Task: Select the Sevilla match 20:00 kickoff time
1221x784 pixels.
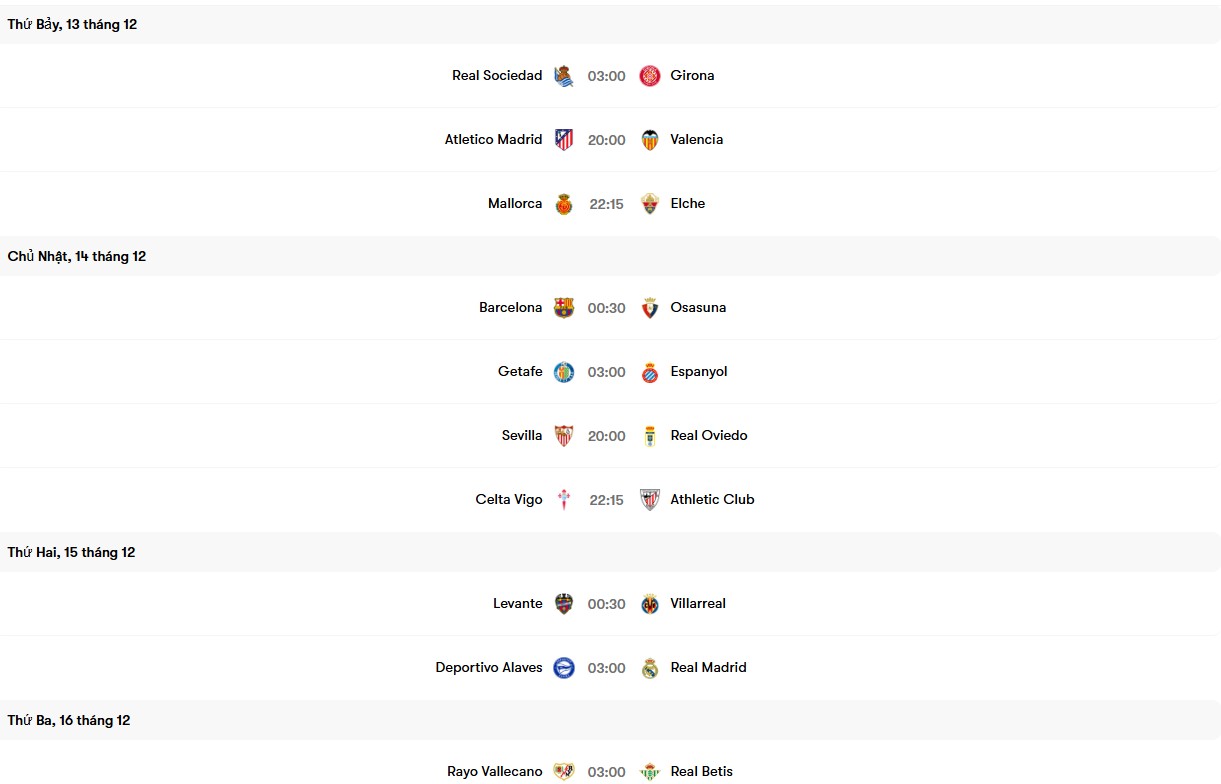Action: 606,436
